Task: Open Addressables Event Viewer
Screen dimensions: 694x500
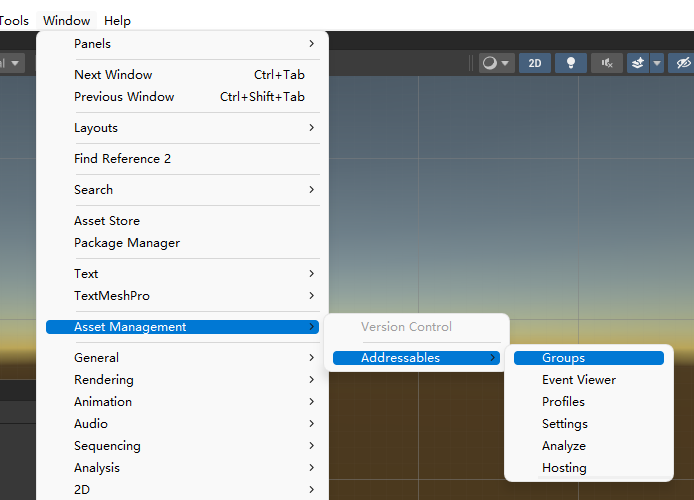Action: point(589,380)
